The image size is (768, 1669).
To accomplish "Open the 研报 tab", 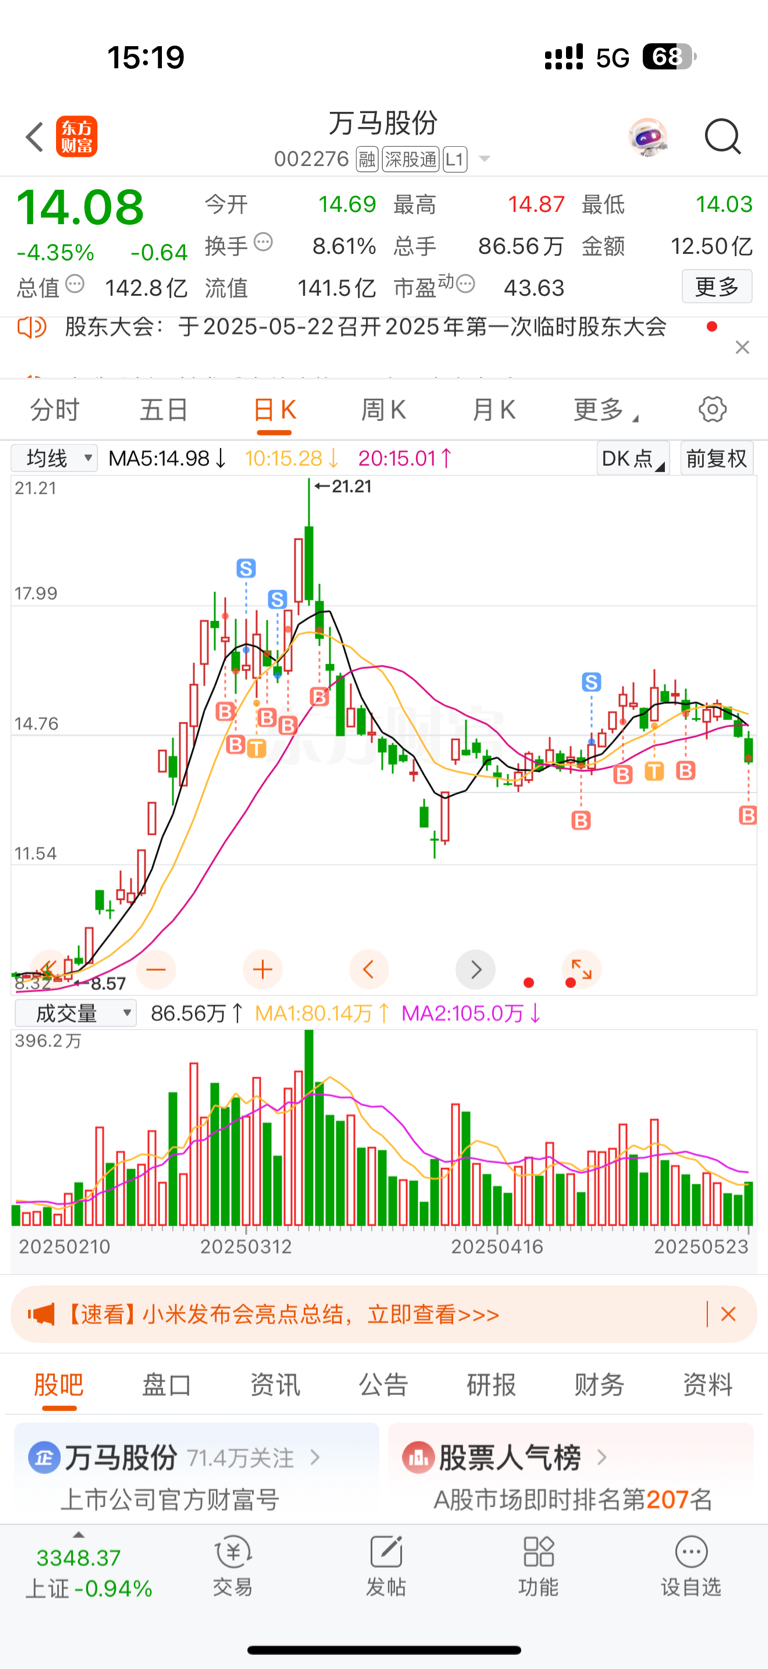I will point(491,1385).
